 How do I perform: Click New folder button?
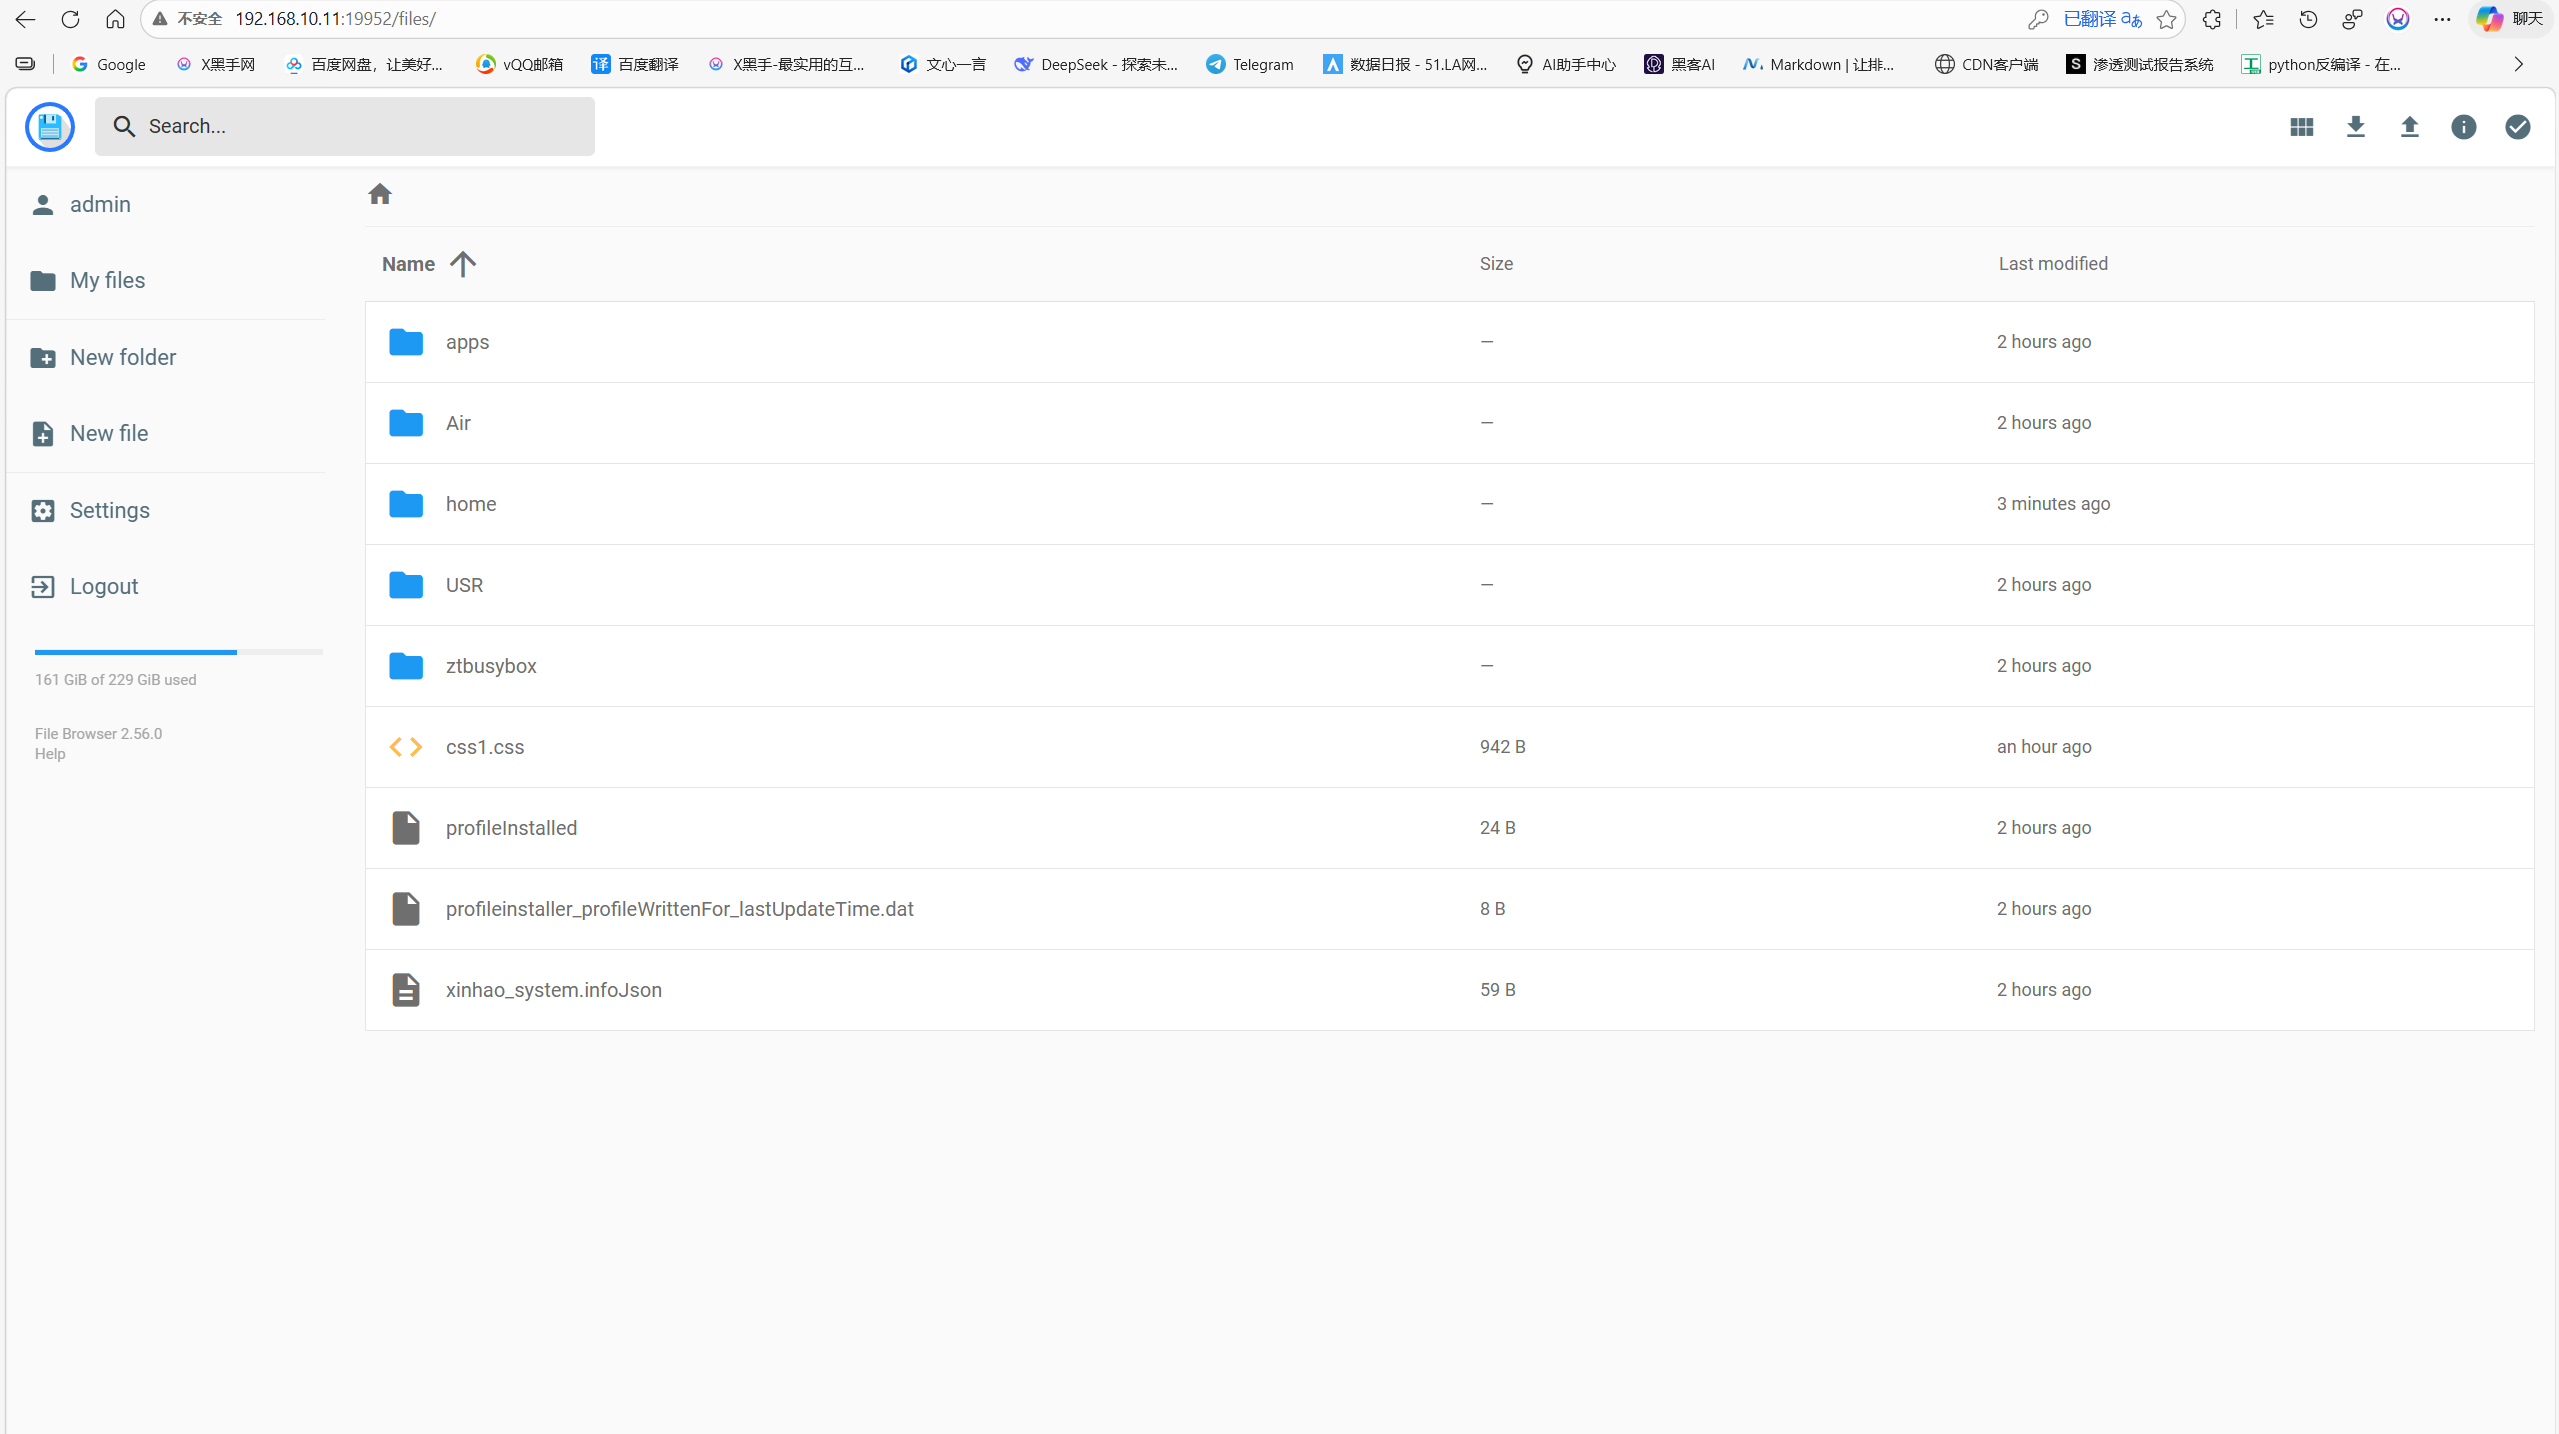point(122,358)
